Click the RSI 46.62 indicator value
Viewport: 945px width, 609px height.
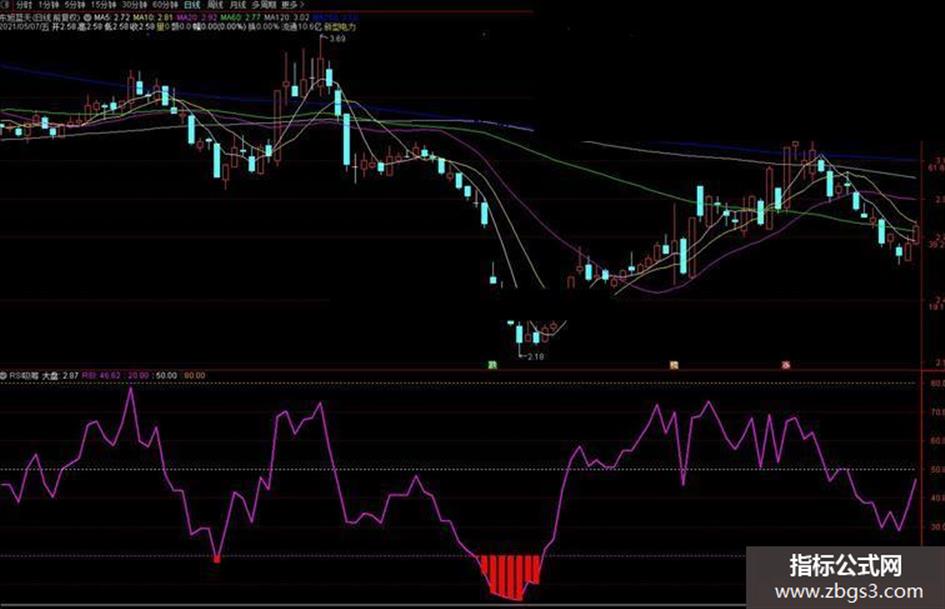pyautogui.click(x=101, y=375)
